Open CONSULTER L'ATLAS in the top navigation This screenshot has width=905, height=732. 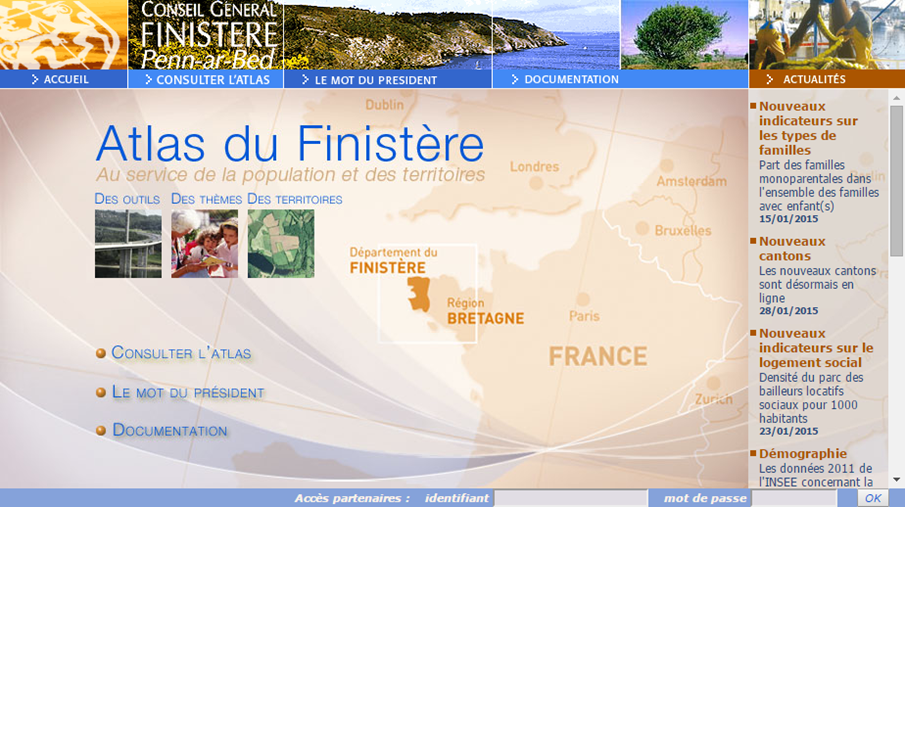(205, 79)
